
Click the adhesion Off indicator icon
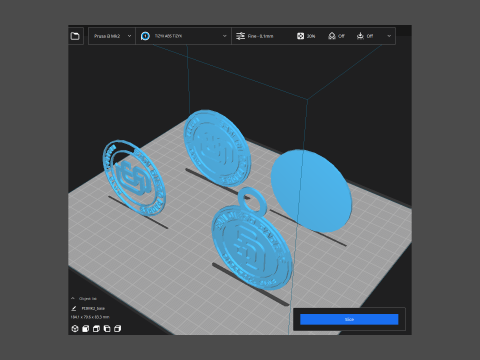(360, 36)
